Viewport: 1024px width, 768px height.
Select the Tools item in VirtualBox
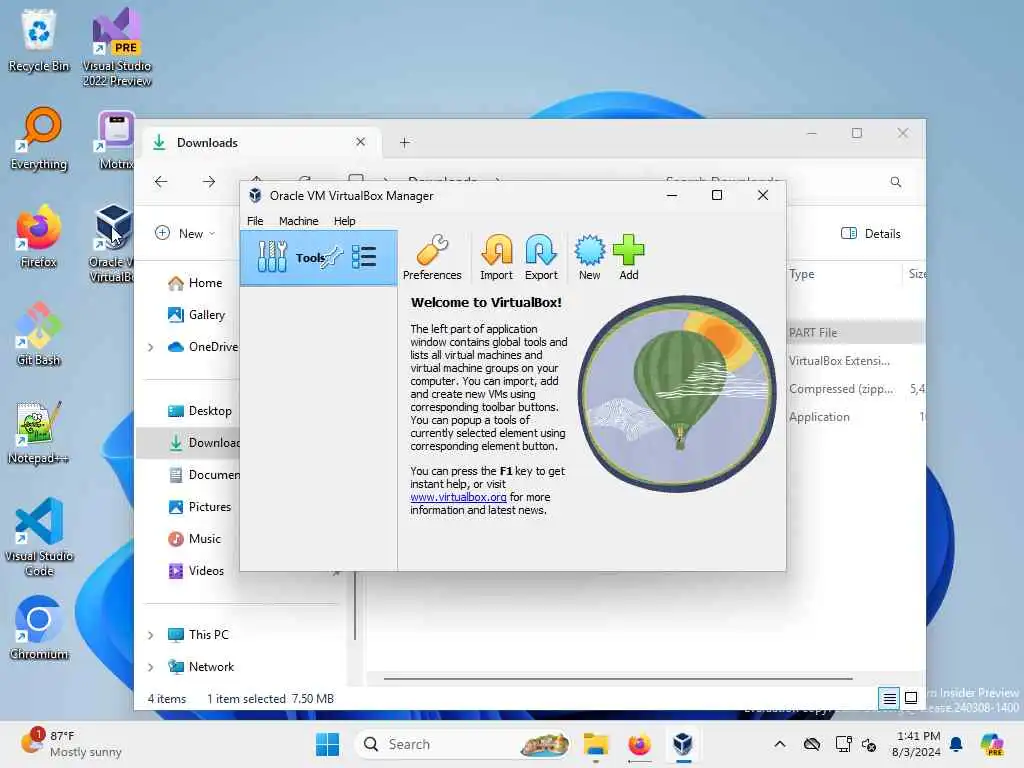[x=319, y=257]
